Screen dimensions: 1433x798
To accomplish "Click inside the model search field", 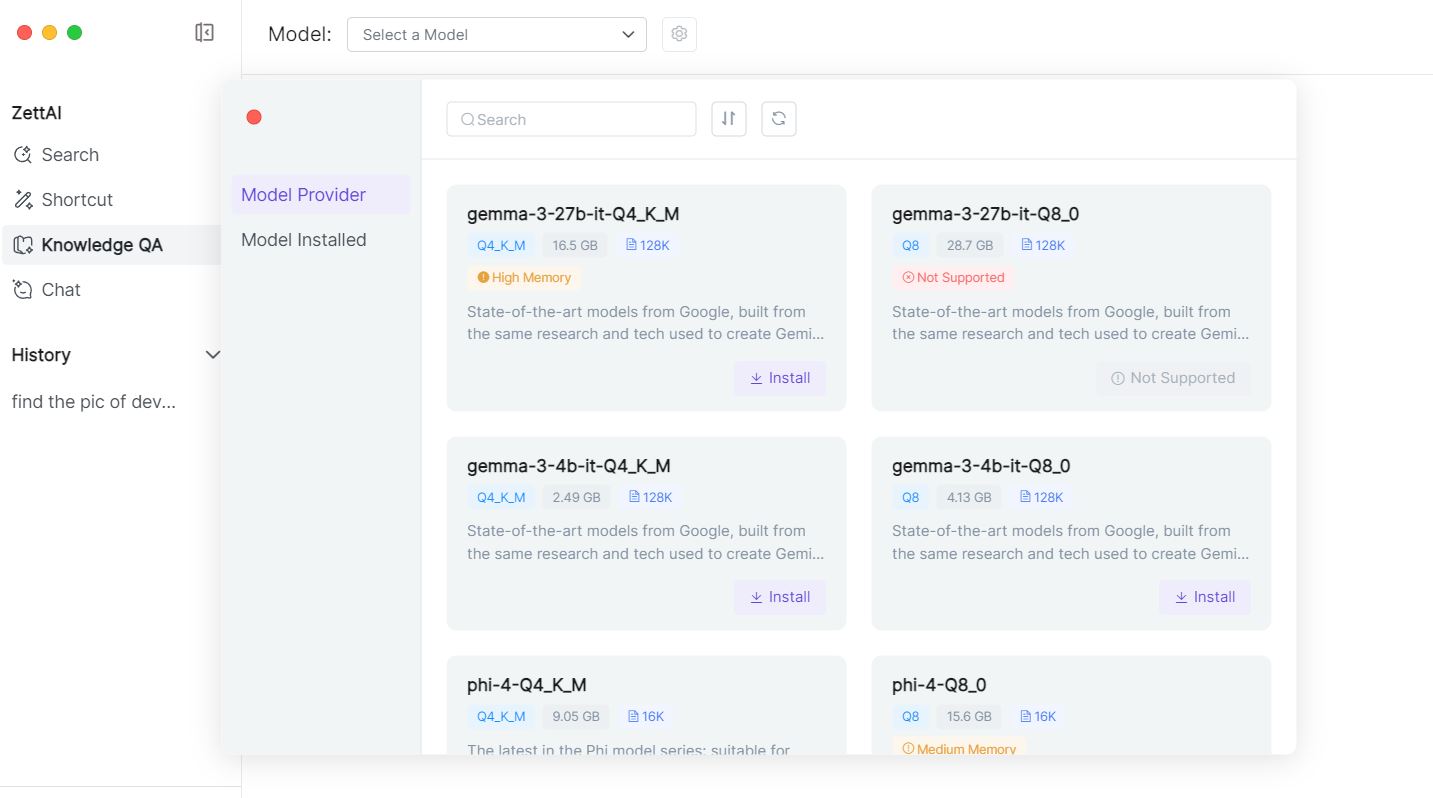I will 570,118.
